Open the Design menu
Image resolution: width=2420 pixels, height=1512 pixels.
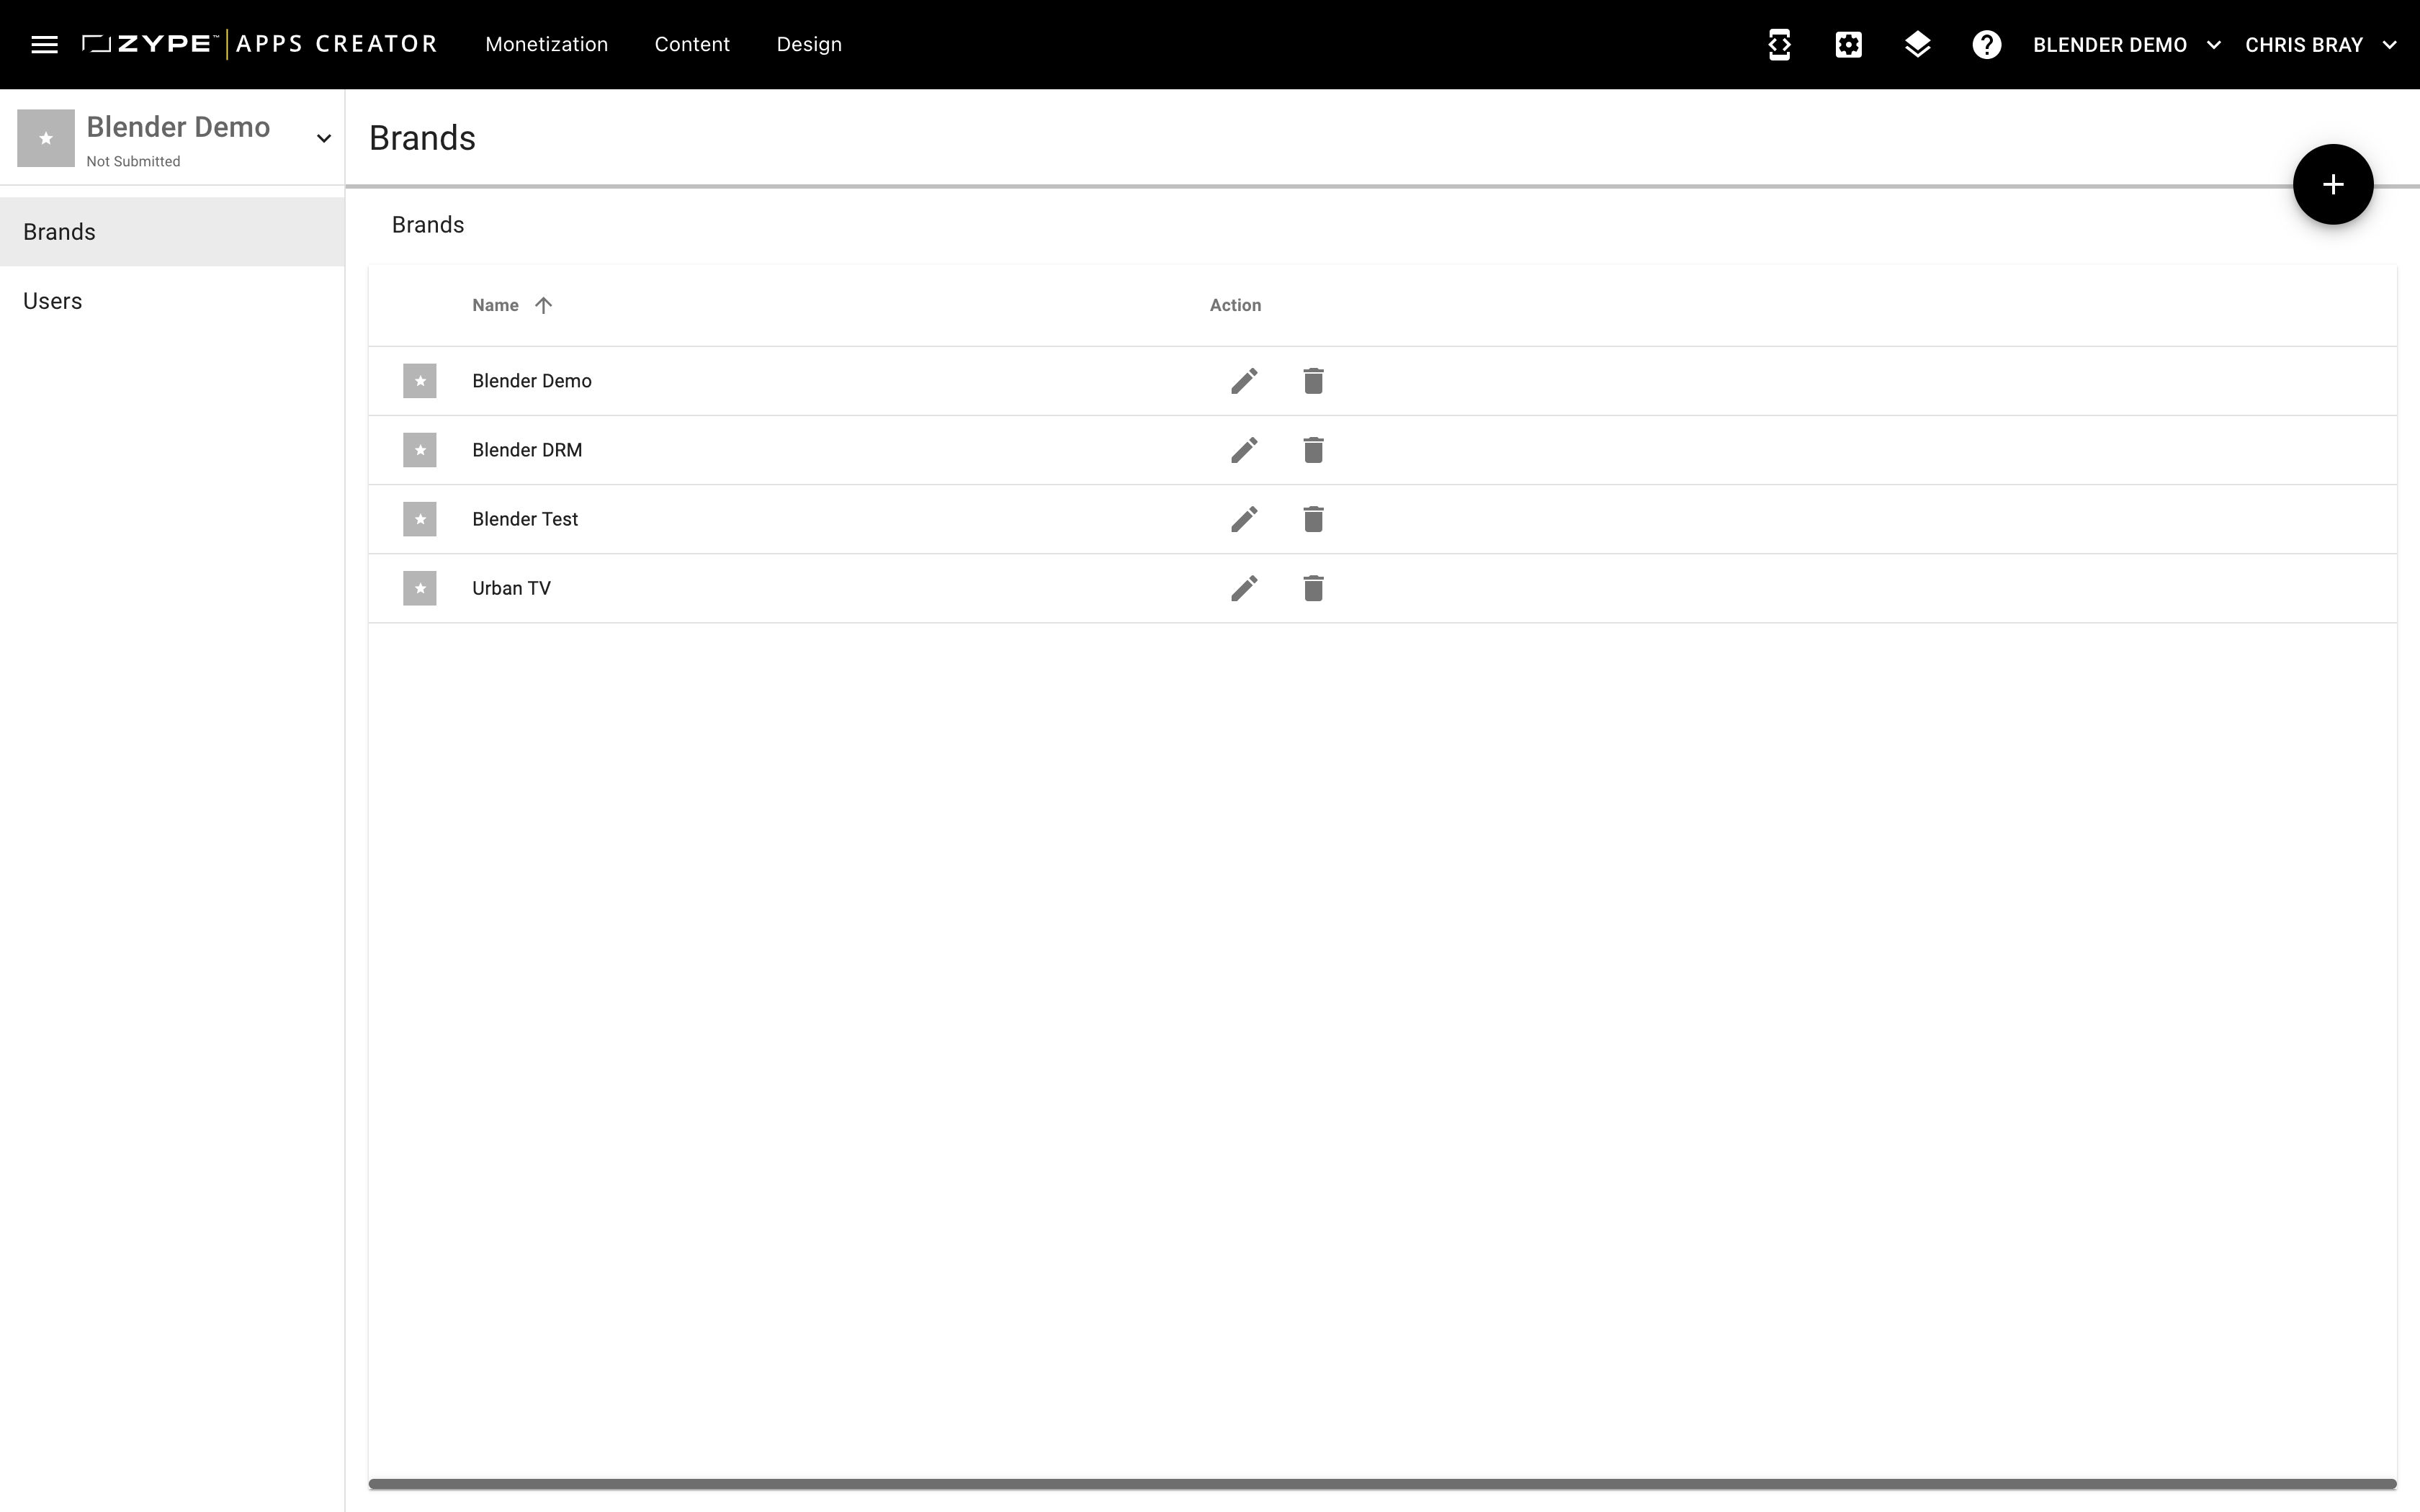point(809,44)
